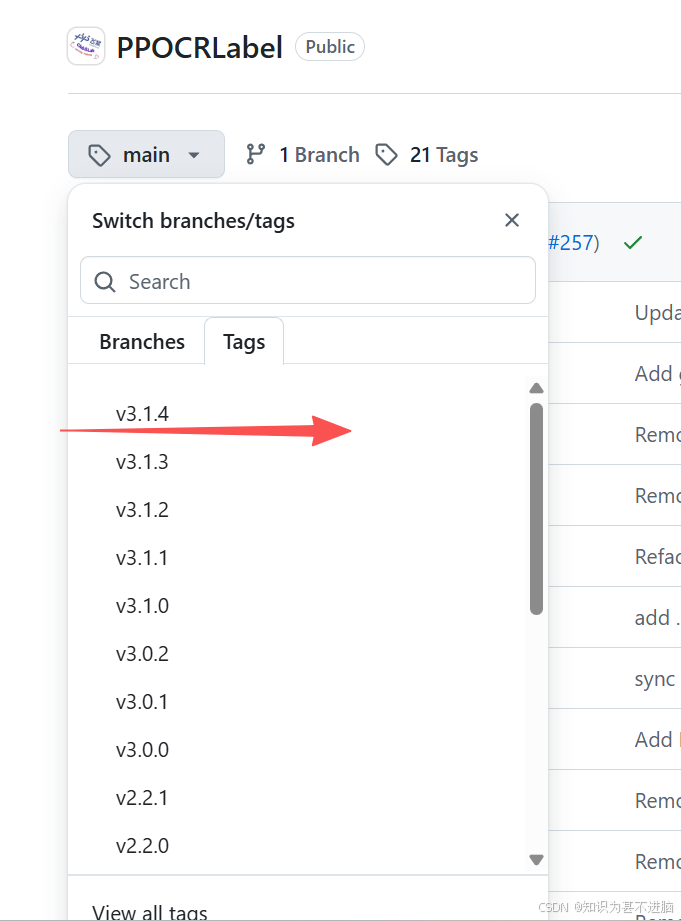681x921 pixels.
Task: Choose tag v3.1.0
Action: [142, 606]
